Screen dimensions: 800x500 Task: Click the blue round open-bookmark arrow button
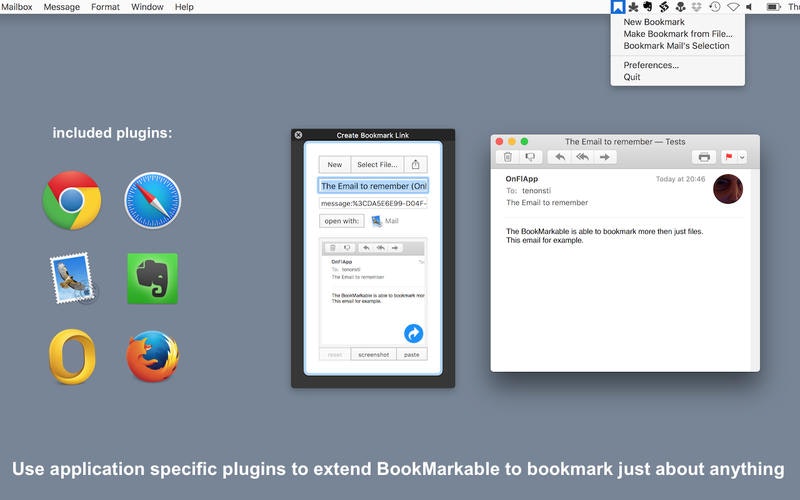[413, 333]
